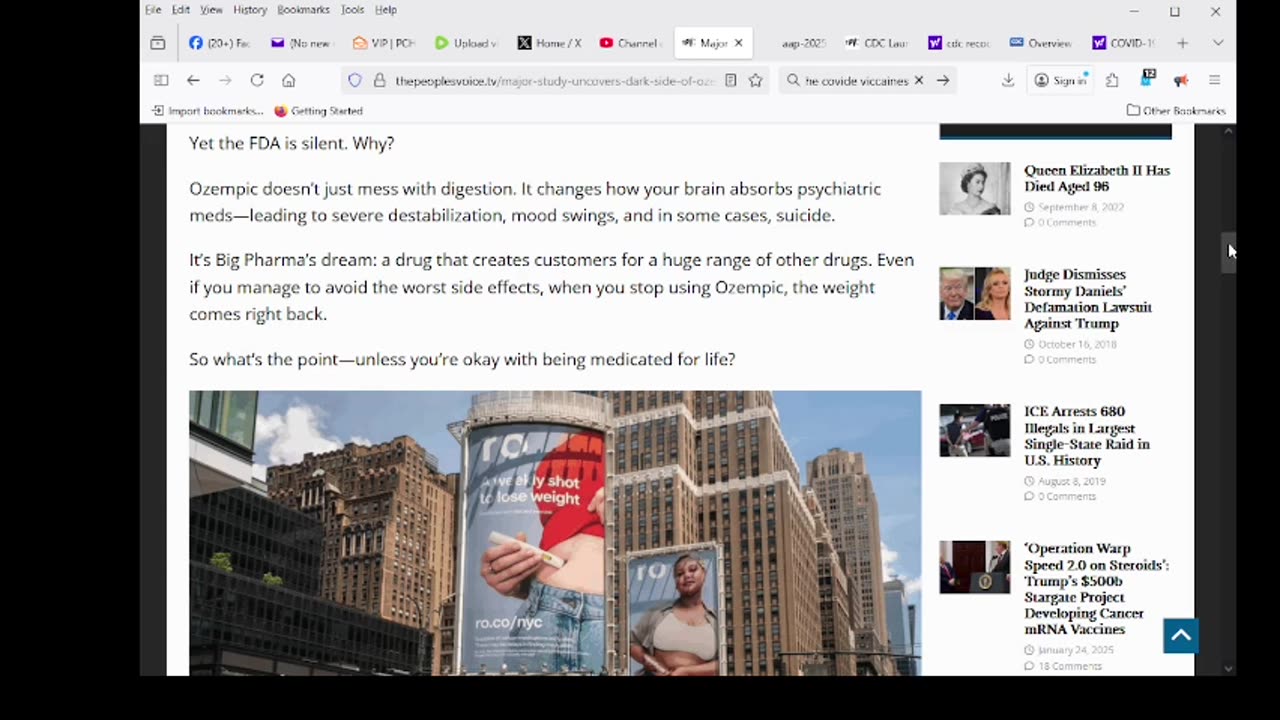
Task: Switch to the aap-2025 tab
Action: (803, 43)
